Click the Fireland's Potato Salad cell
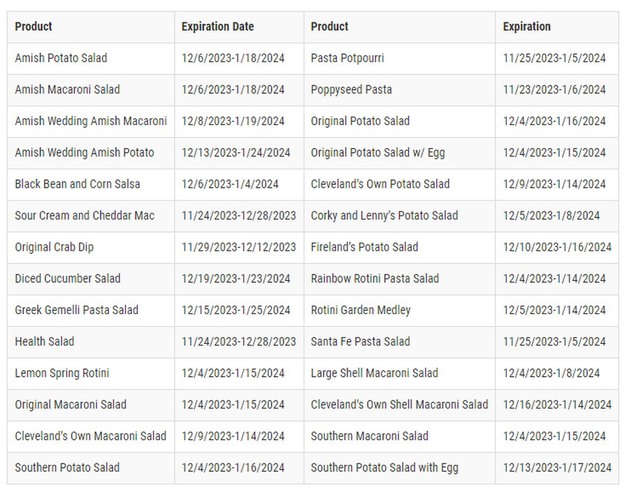This screenshot has height=492, width=625. [x=364, y=248]
